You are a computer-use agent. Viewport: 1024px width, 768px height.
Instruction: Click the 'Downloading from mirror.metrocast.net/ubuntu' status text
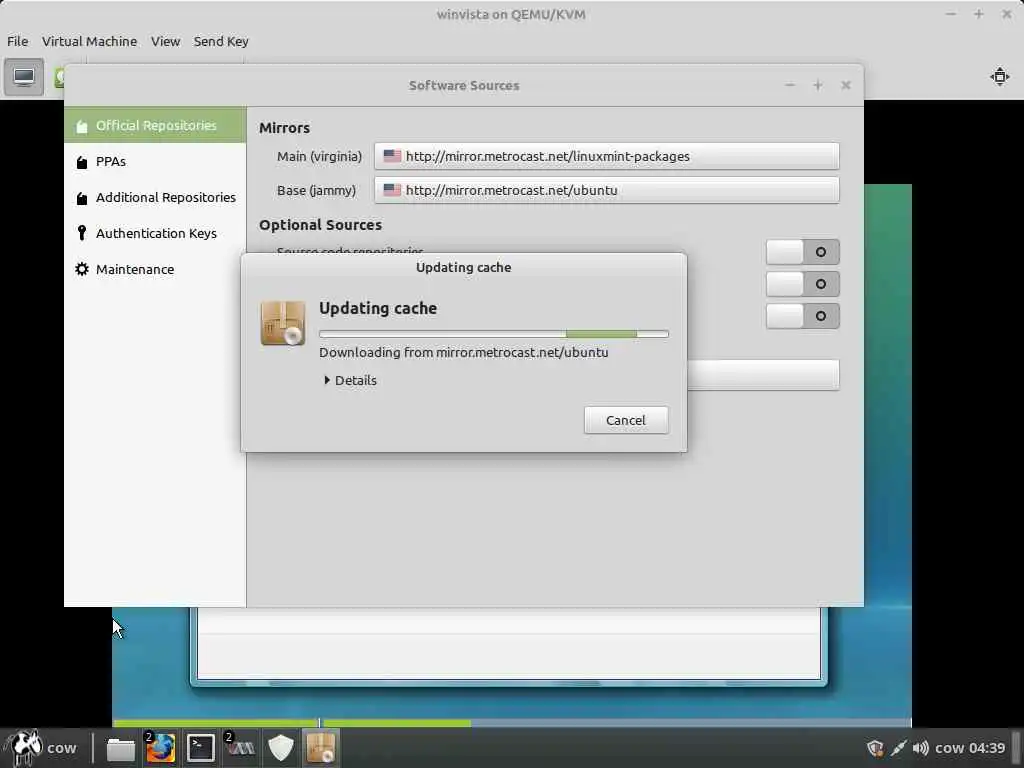[464, 353]
